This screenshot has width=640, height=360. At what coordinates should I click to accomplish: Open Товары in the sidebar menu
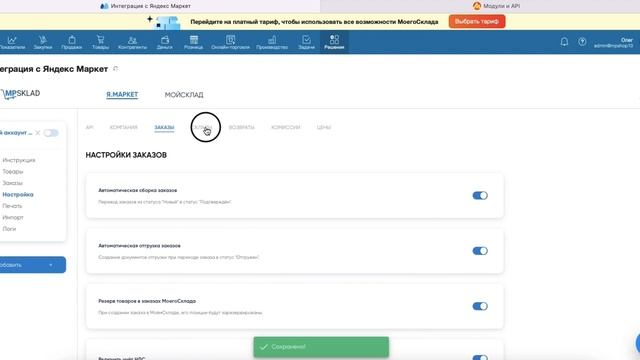[13, 171]
